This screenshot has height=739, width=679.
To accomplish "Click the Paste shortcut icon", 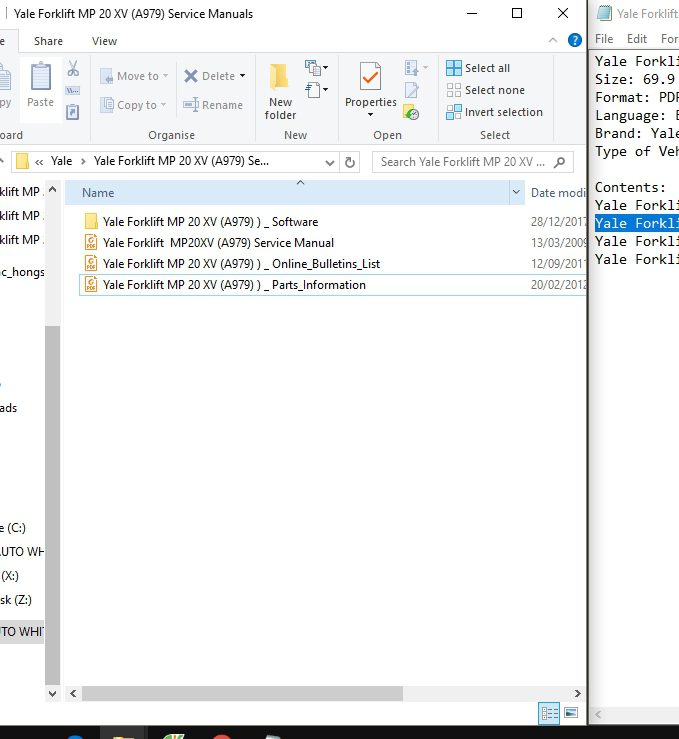I will [x=73, y=112].
